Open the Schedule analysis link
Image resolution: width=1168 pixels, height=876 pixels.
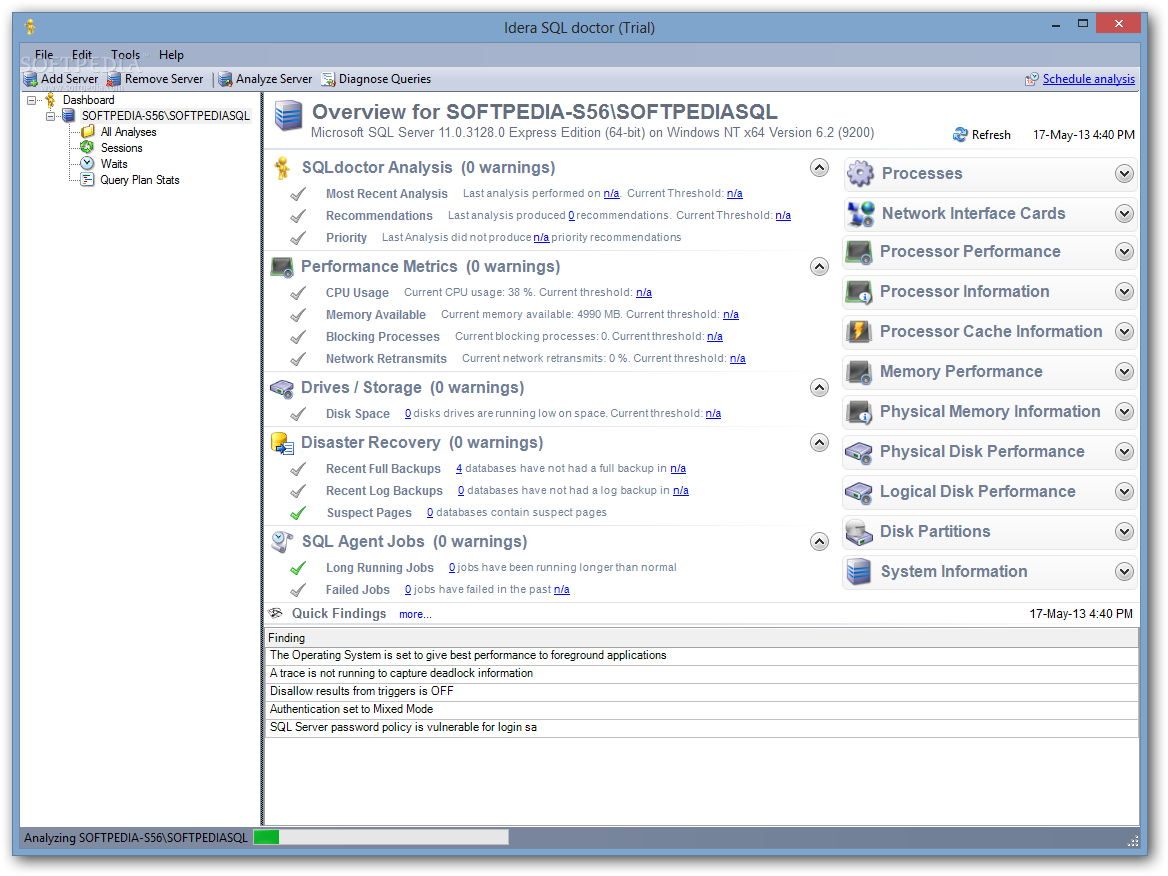click(x=1088, y=79)
